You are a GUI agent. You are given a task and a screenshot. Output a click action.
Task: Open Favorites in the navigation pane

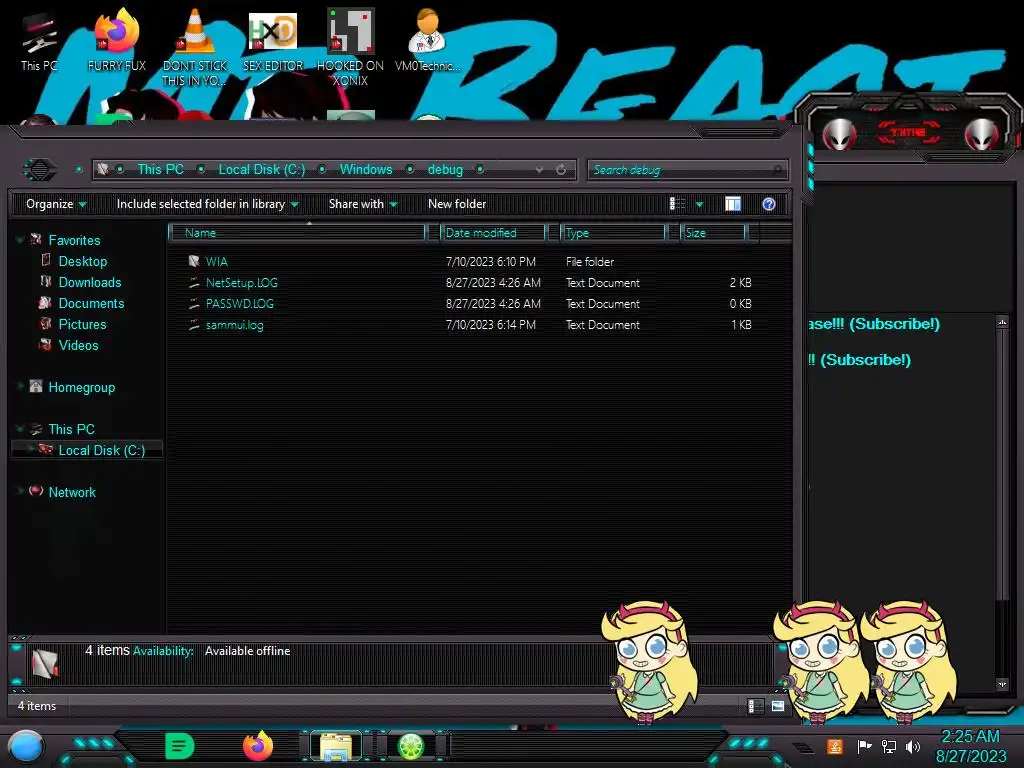pyautogui.click(x=74, y=240)
